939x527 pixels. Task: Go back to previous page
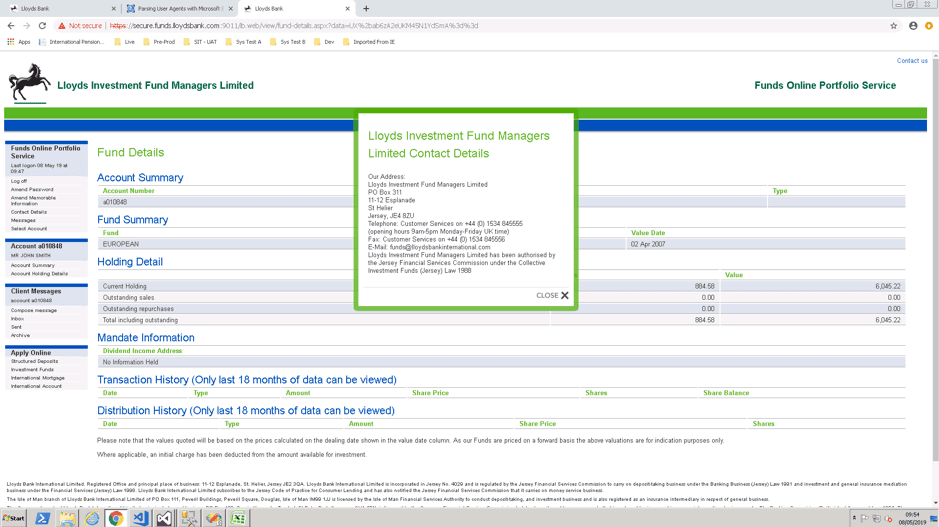11,26
